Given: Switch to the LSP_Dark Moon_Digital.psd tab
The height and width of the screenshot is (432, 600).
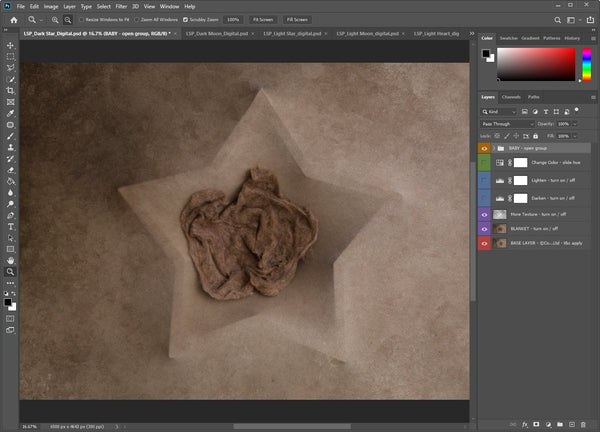Looking at the screenshot, I should coord(217,33).
